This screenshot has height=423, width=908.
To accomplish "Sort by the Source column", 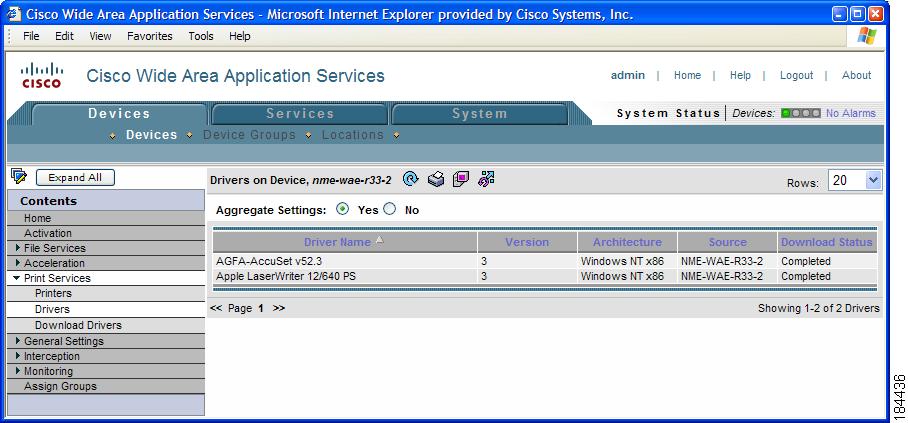I will pos(727,242).
